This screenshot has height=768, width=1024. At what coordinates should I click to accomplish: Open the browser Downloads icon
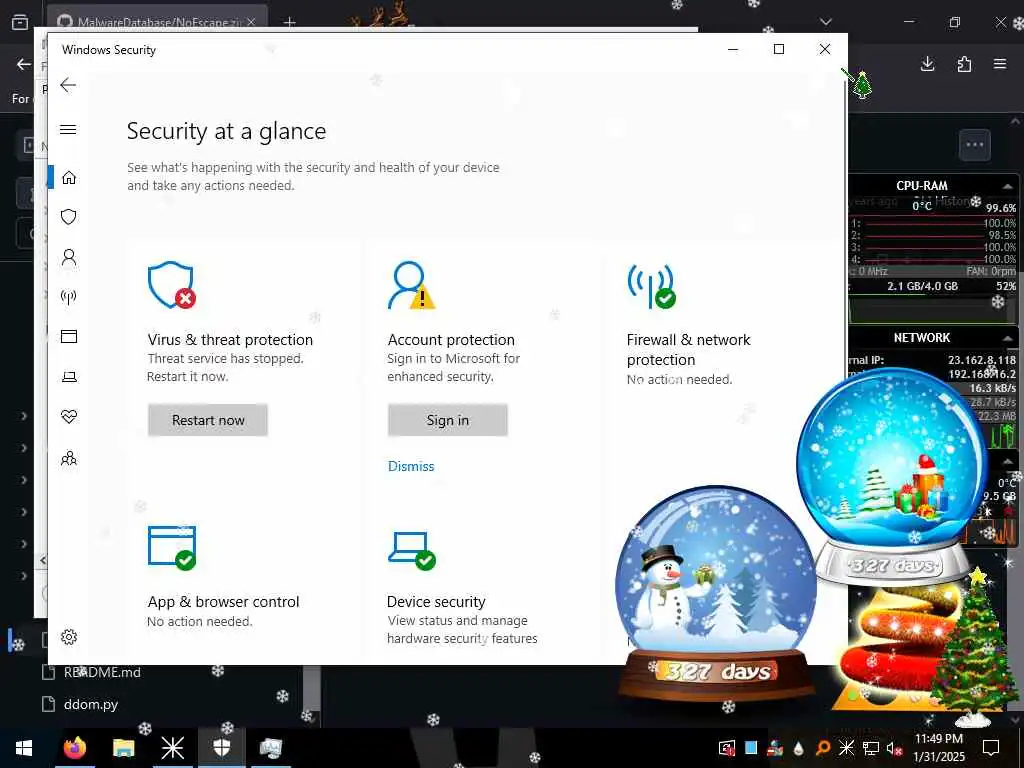[927, 64]
